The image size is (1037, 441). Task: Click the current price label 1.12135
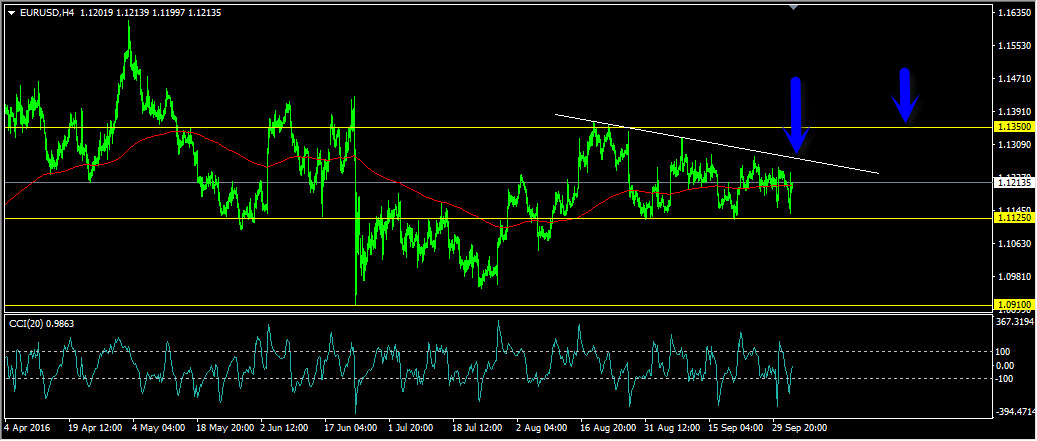1013,183
